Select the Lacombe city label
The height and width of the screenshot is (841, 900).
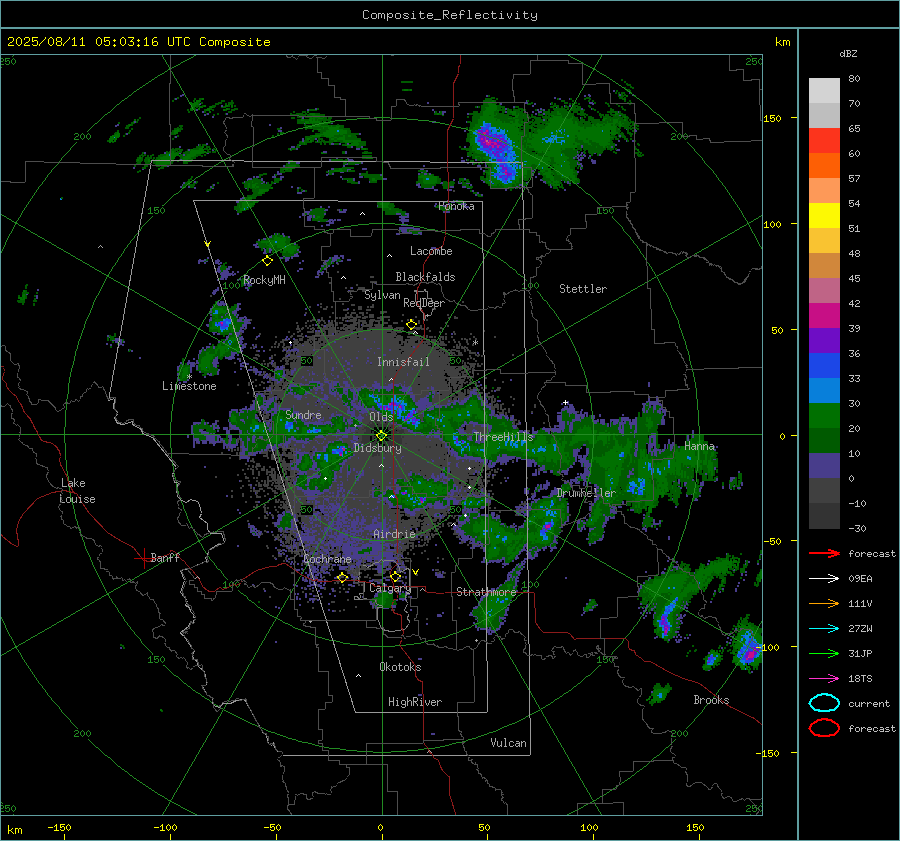pos(431,251)
